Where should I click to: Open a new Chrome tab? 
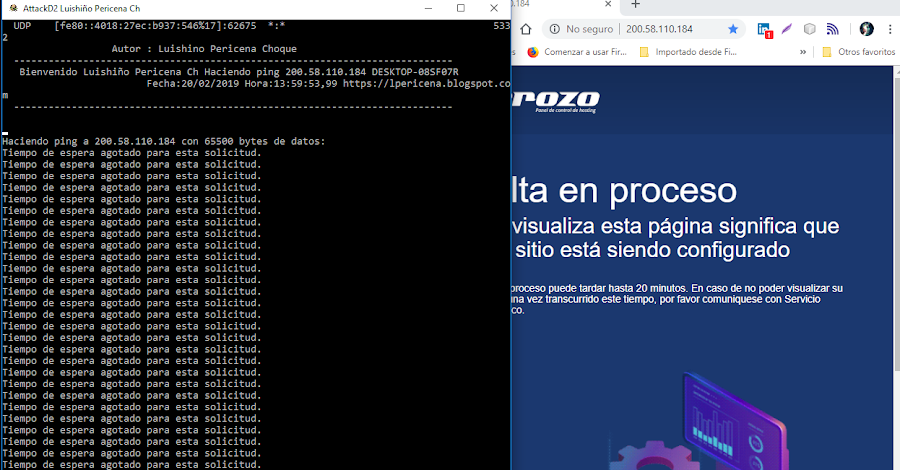(x=635, y=4)
